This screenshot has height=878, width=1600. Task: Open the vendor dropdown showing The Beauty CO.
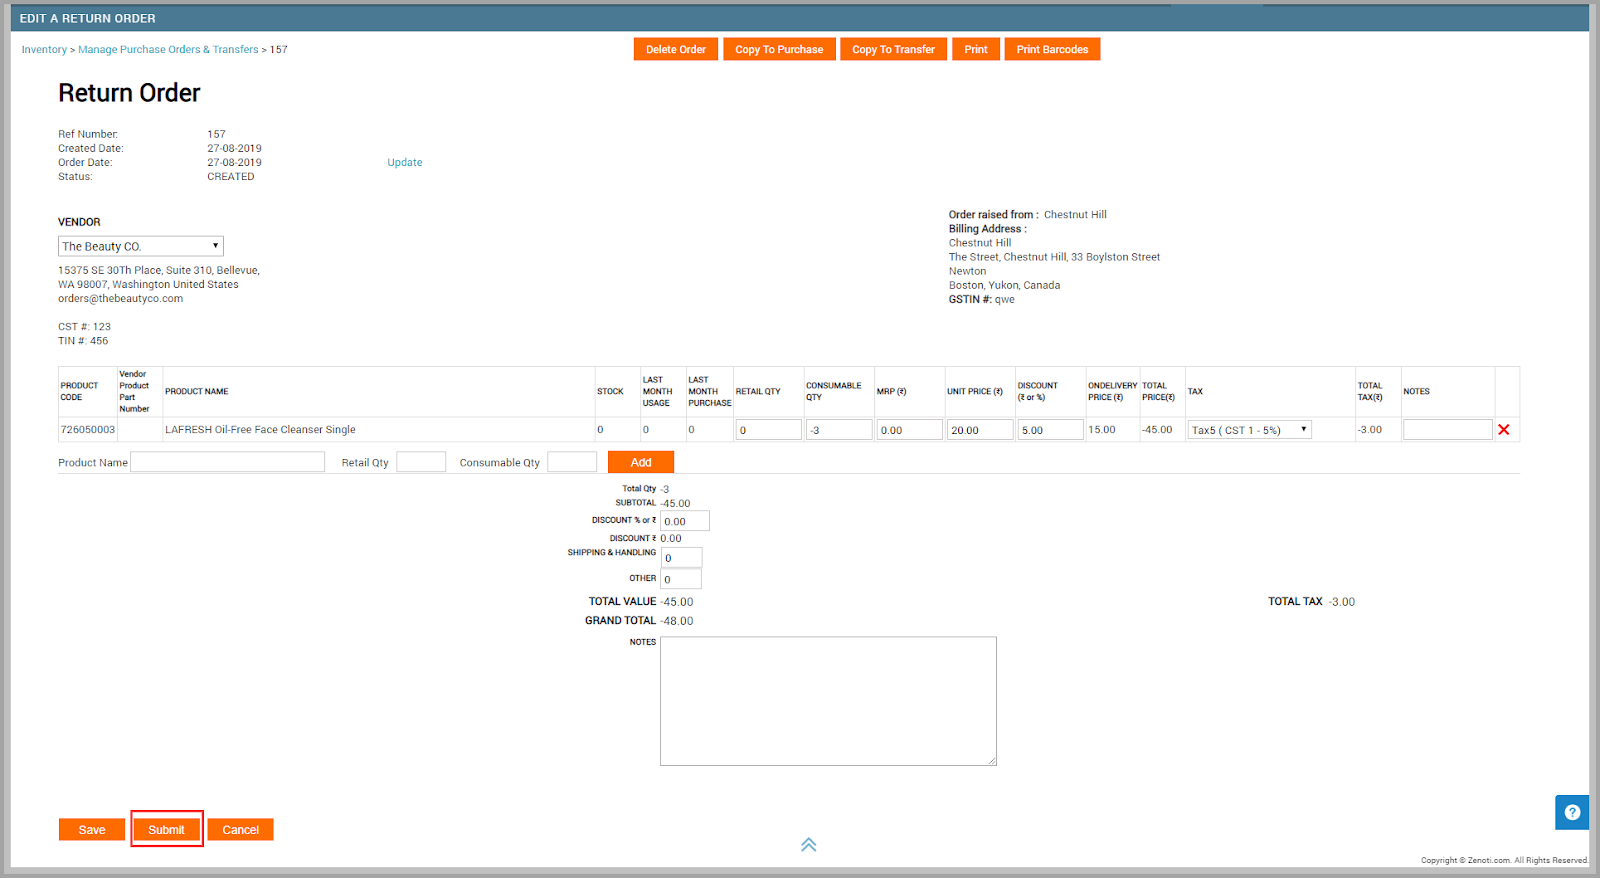(141, 246)
